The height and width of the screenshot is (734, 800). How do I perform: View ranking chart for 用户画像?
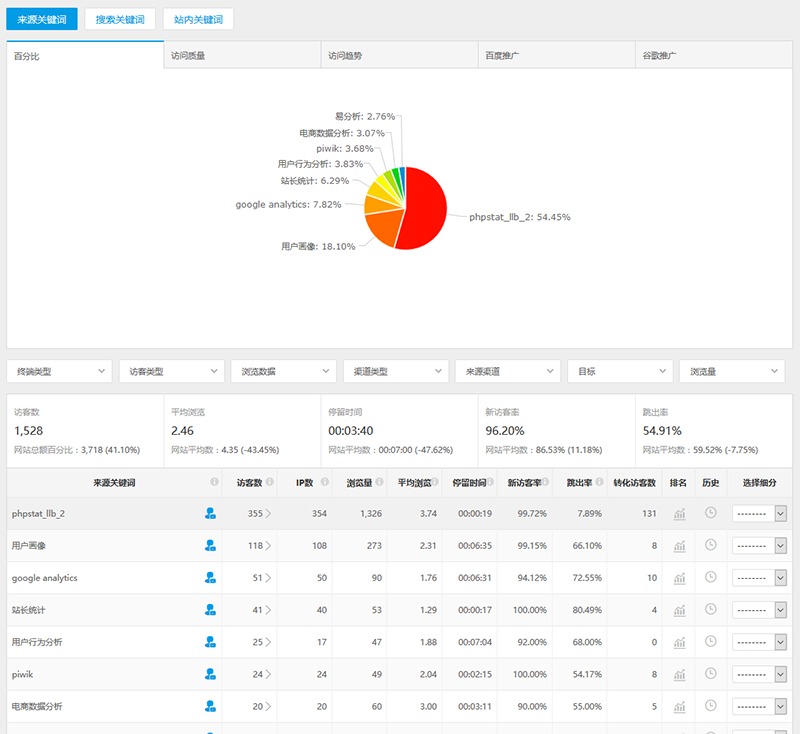pyautogui.click(x=679, y=546)
